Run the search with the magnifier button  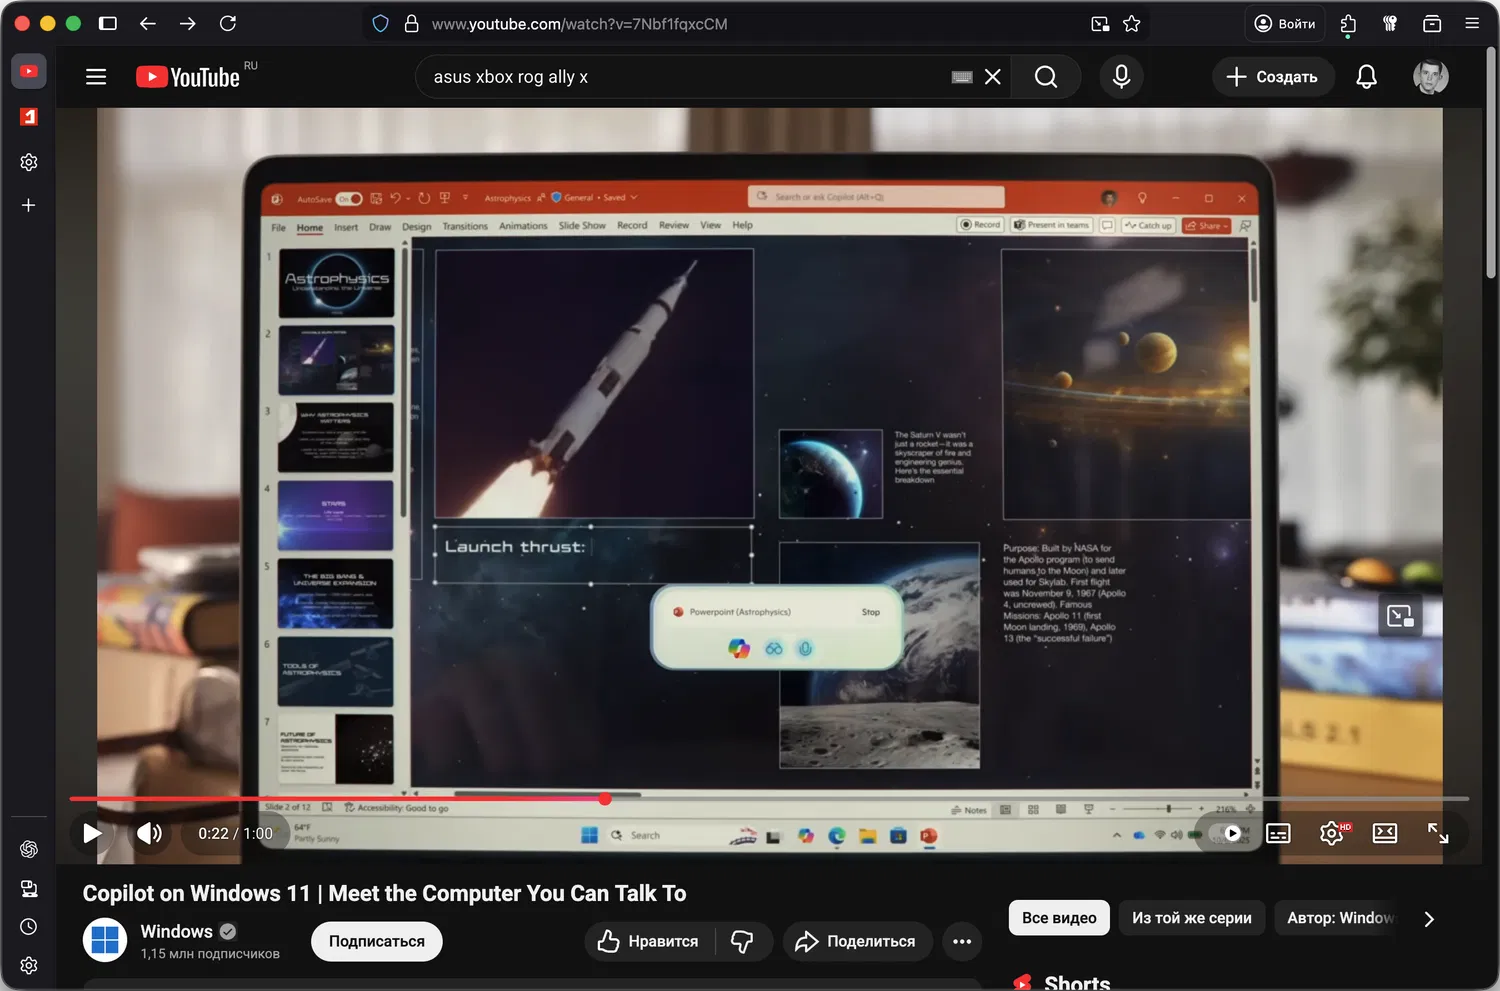tap(1046, 77)
